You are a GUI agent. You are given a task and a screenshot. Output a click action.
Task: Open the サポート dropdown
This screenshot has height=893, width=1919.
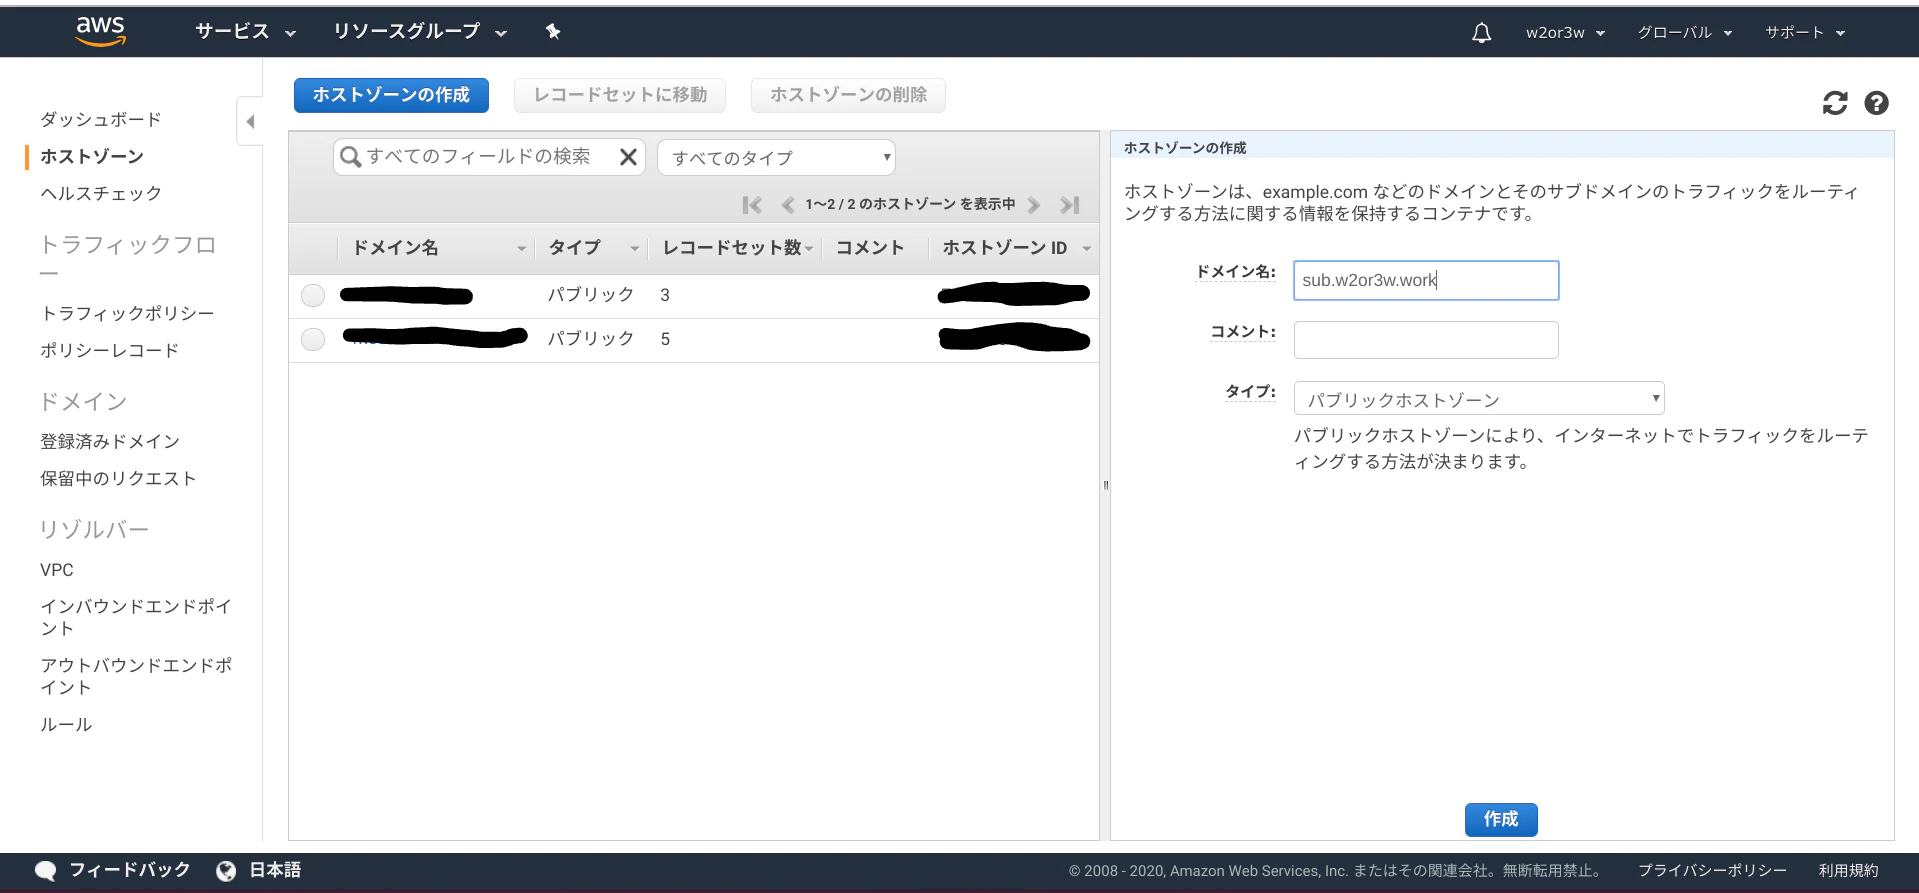coord(1805,32)
